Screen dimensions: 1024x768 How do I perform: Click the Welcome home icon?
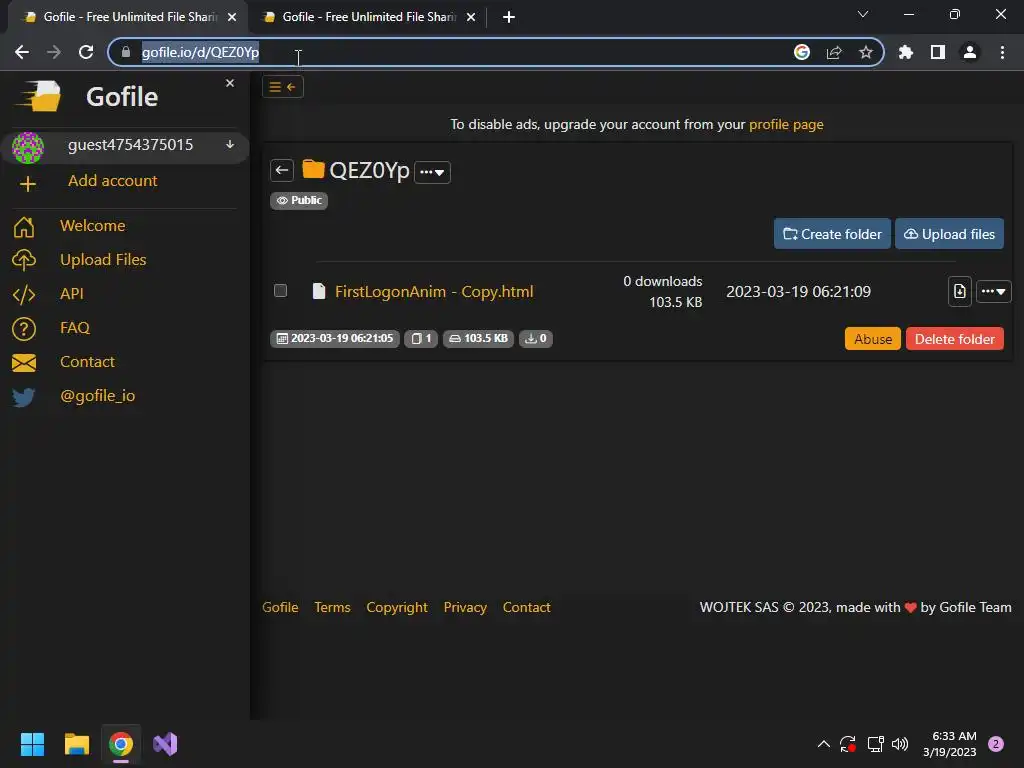tap(24, 227)
